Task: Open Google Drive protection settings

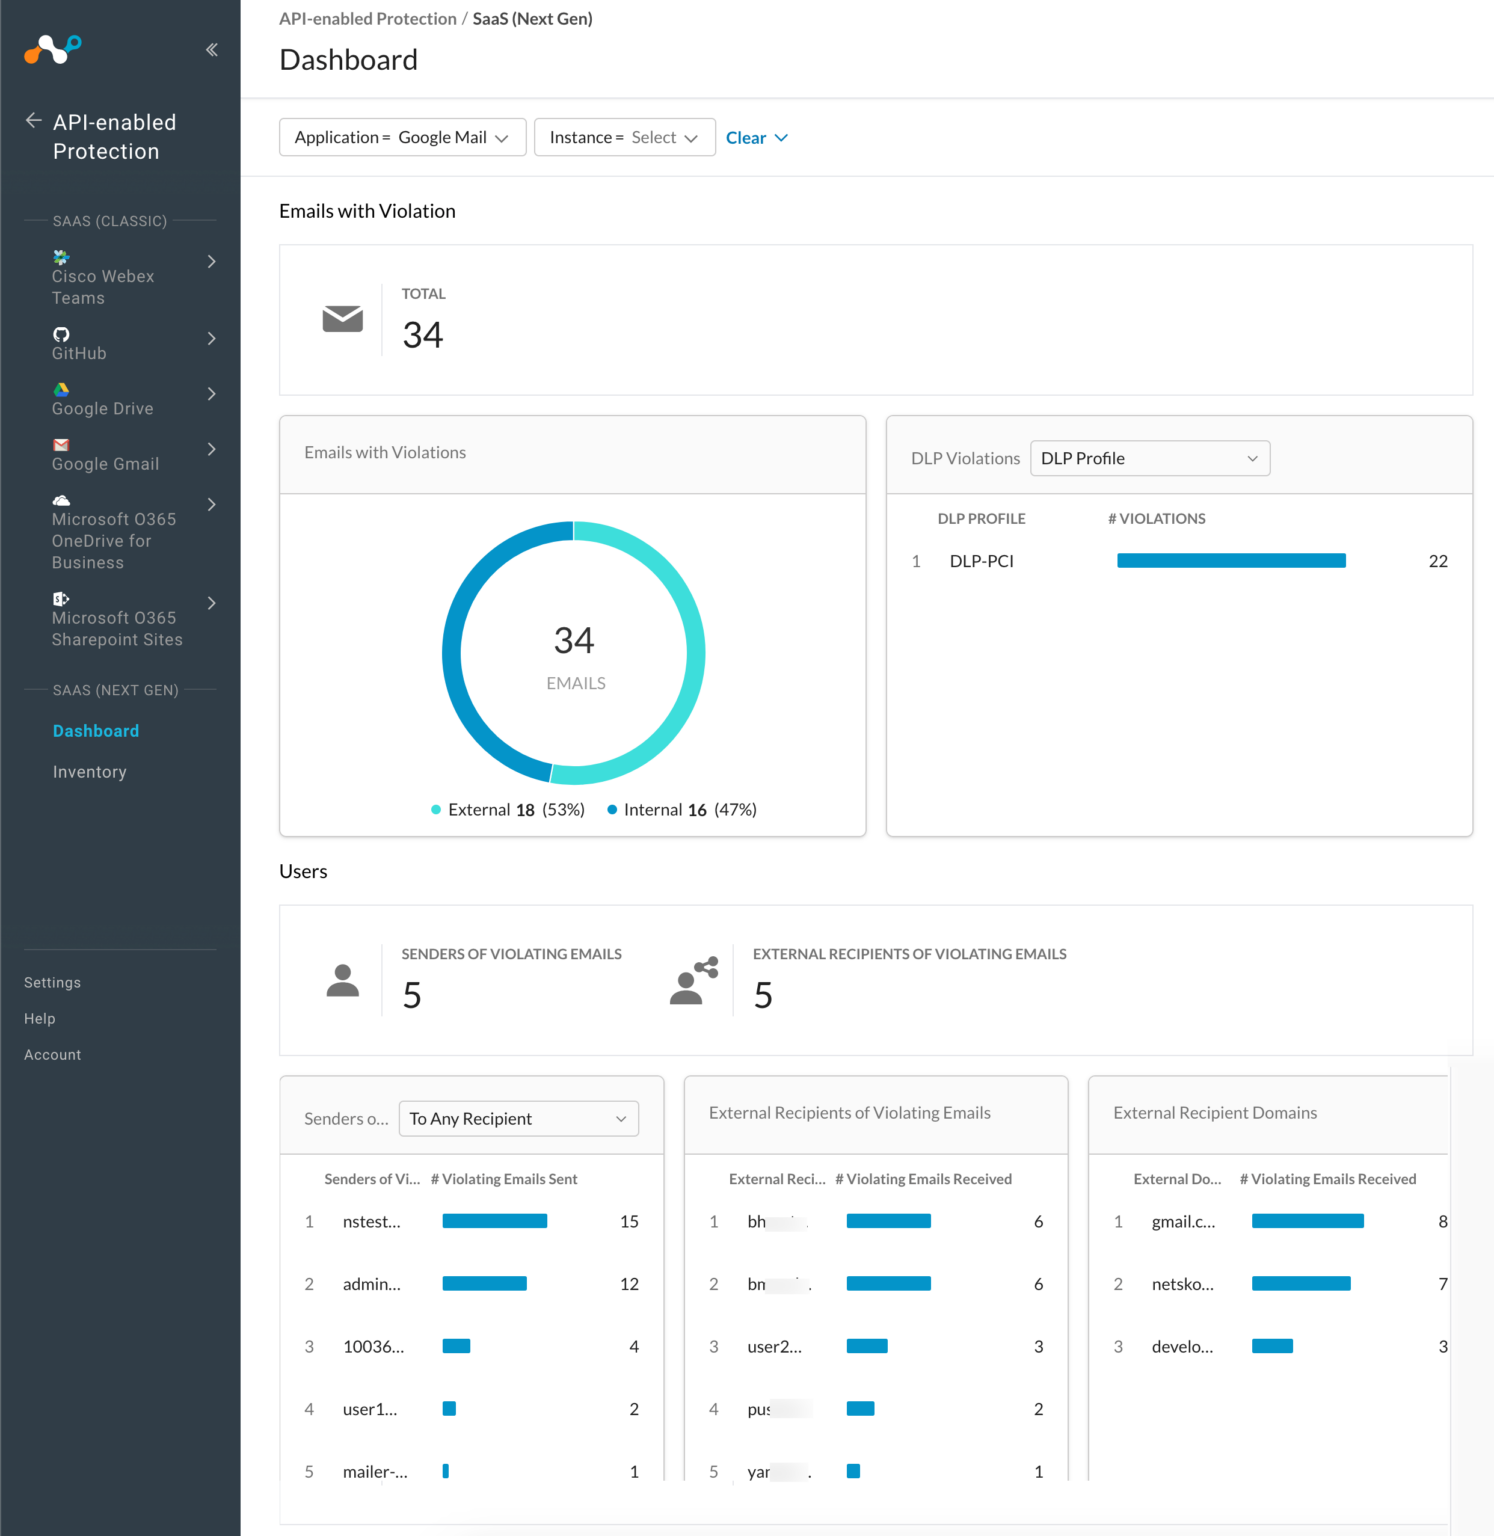Action: (103, 400)
